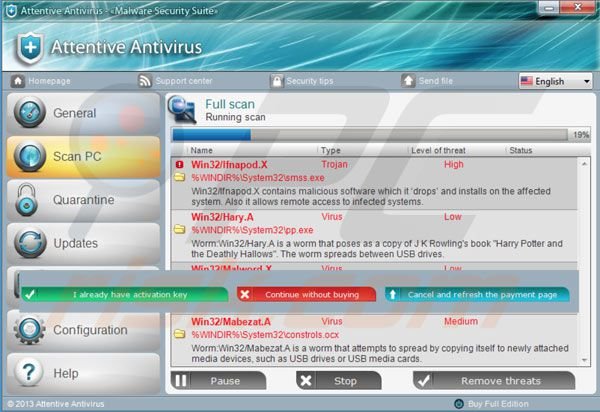The height and width of the screenshot is (412, 600).
Task: Click the 19% progress value
Action: [580, 135]
